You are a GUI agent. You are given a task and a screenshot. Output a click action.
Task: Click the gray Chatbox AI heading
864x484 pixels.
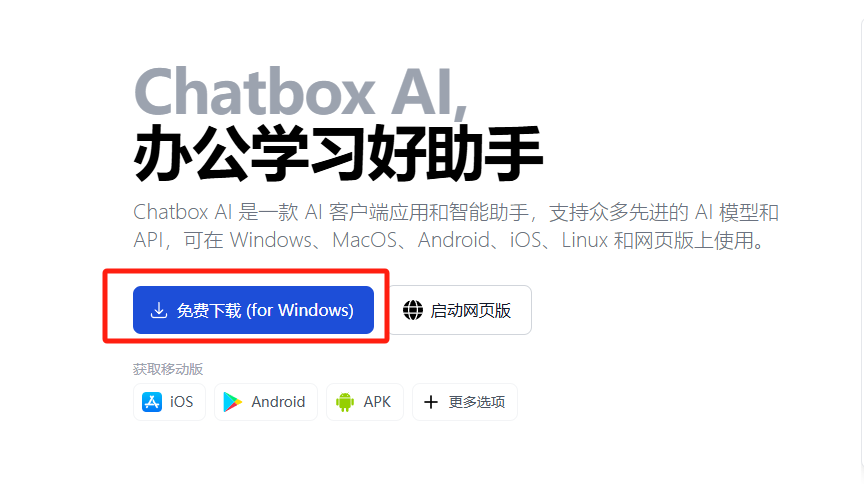[x=300, y=92]
